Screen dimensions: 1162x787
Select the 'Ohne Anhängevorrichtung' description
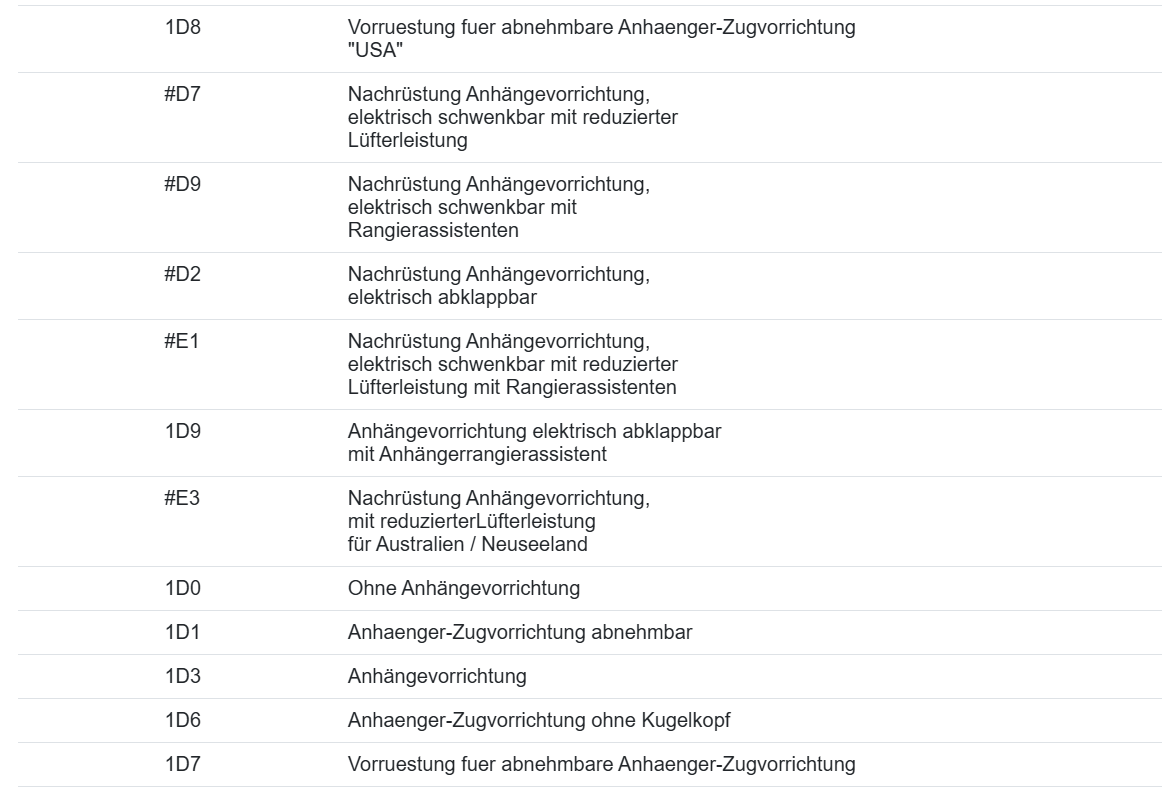coord(464,588)
